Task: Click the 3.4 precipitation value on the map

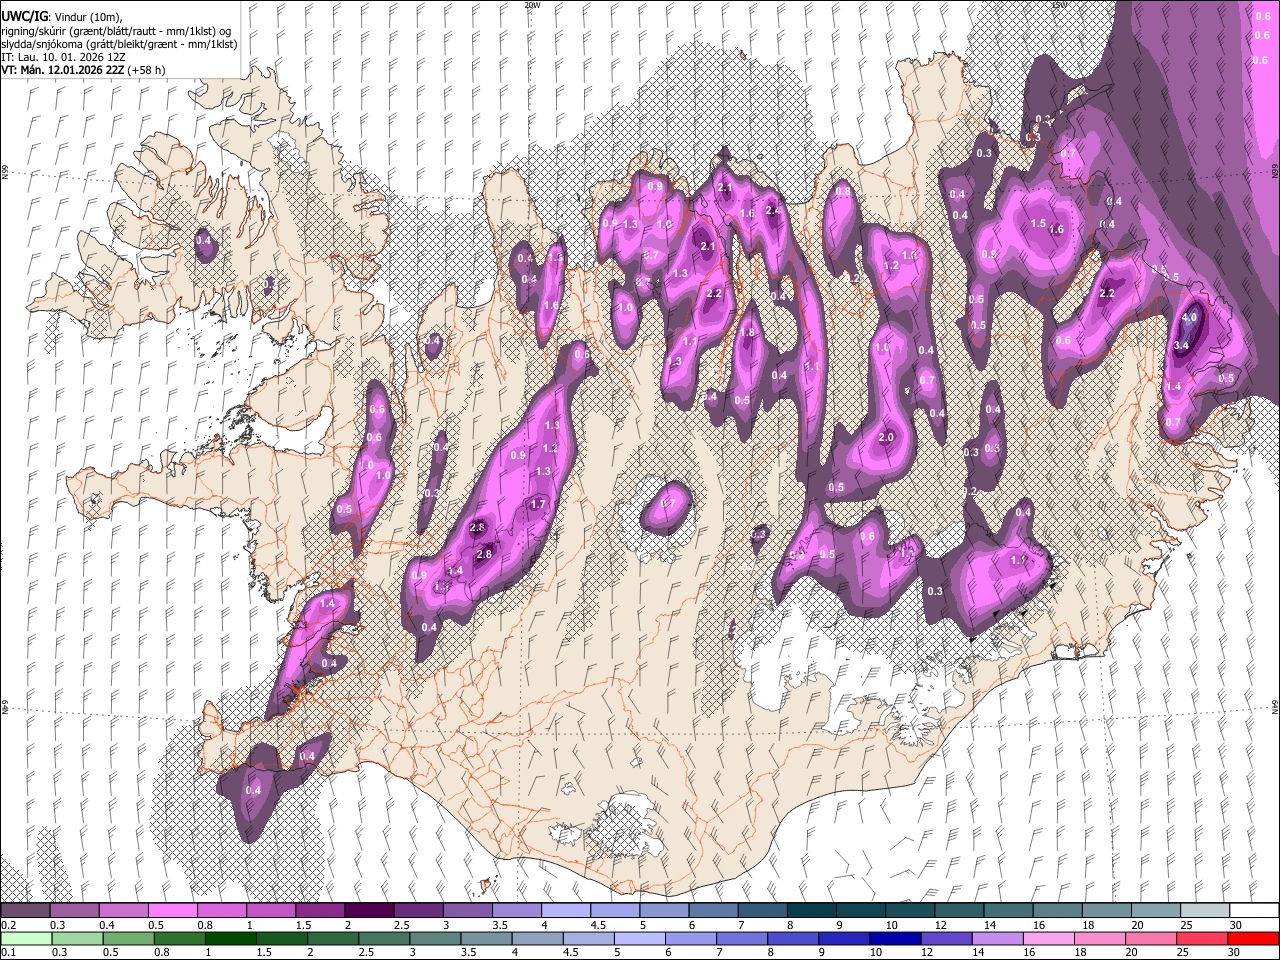Action: click(1181, 345)
